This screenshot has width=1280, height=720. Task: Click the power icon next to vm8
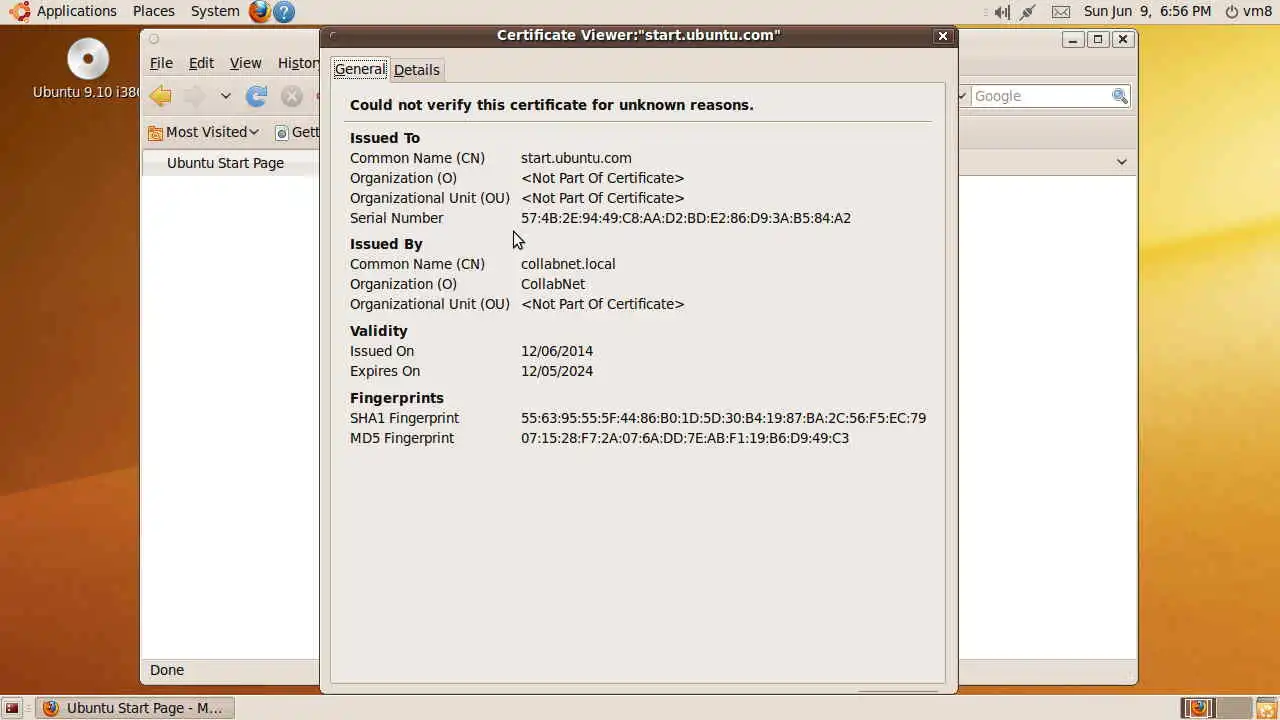(1231, 12)
